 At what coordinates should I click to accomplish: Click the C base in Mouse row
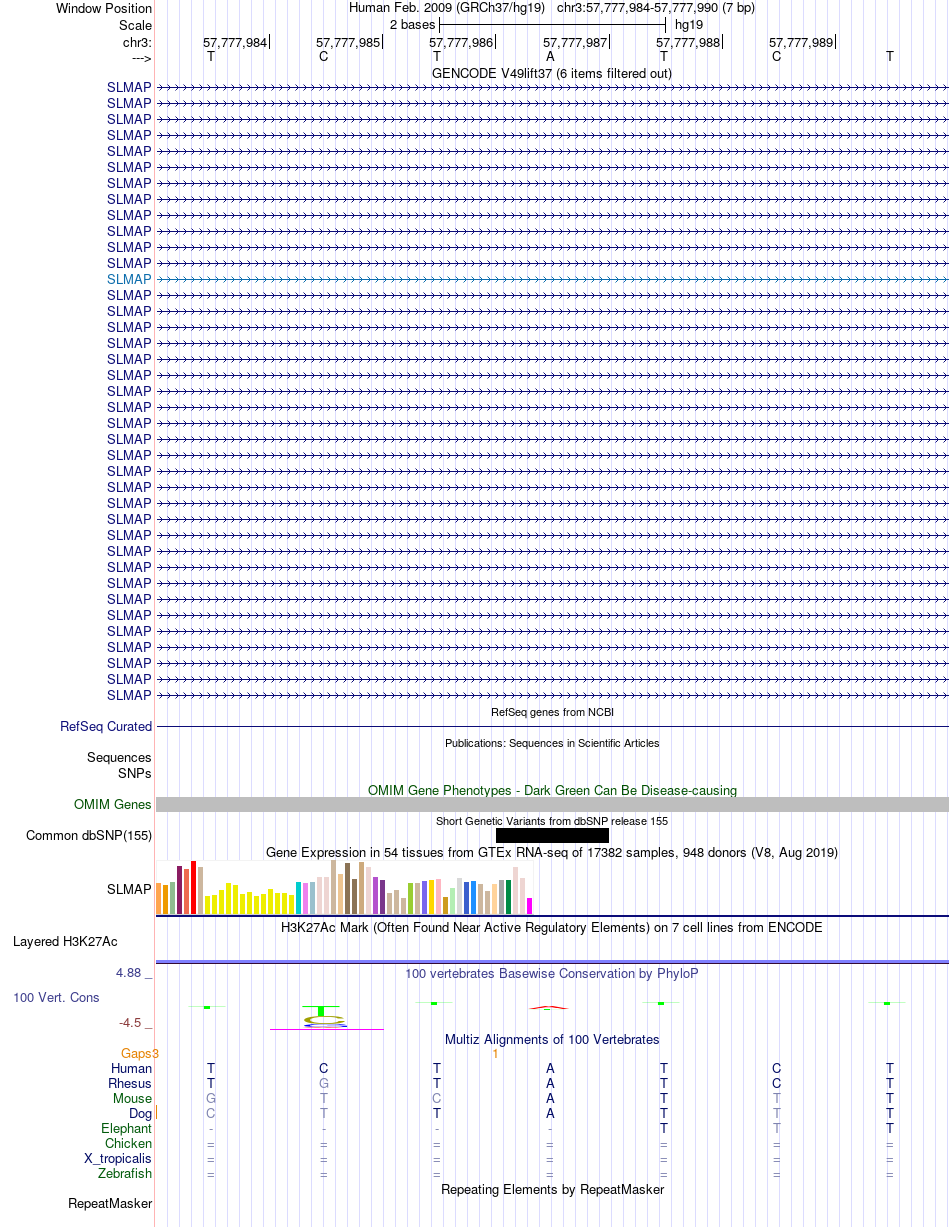pos(437,1098)
